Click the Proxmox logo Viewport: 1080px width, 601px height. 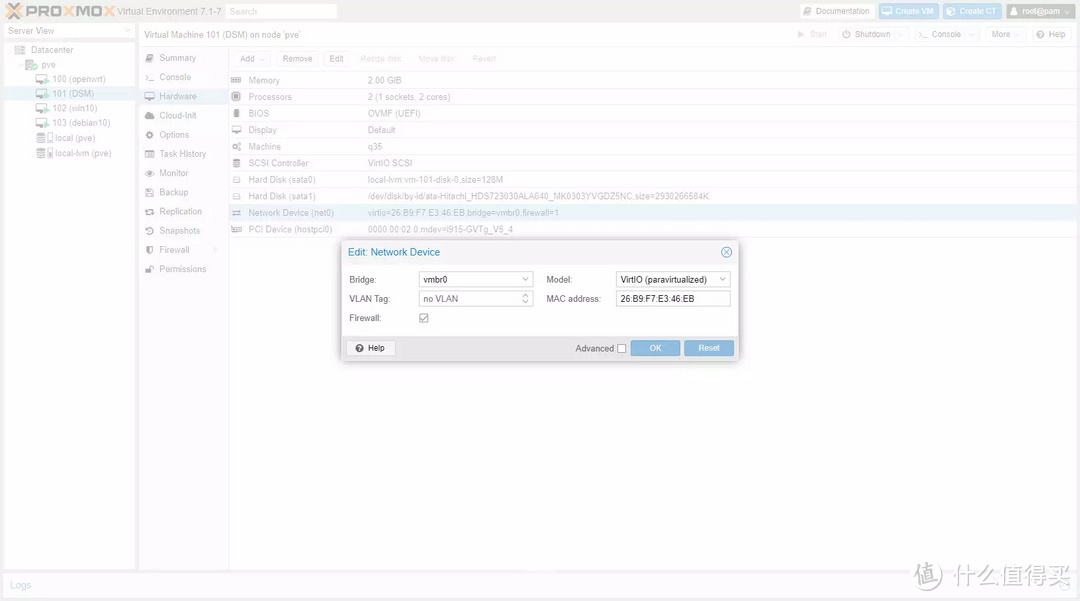tap(60, 11)
